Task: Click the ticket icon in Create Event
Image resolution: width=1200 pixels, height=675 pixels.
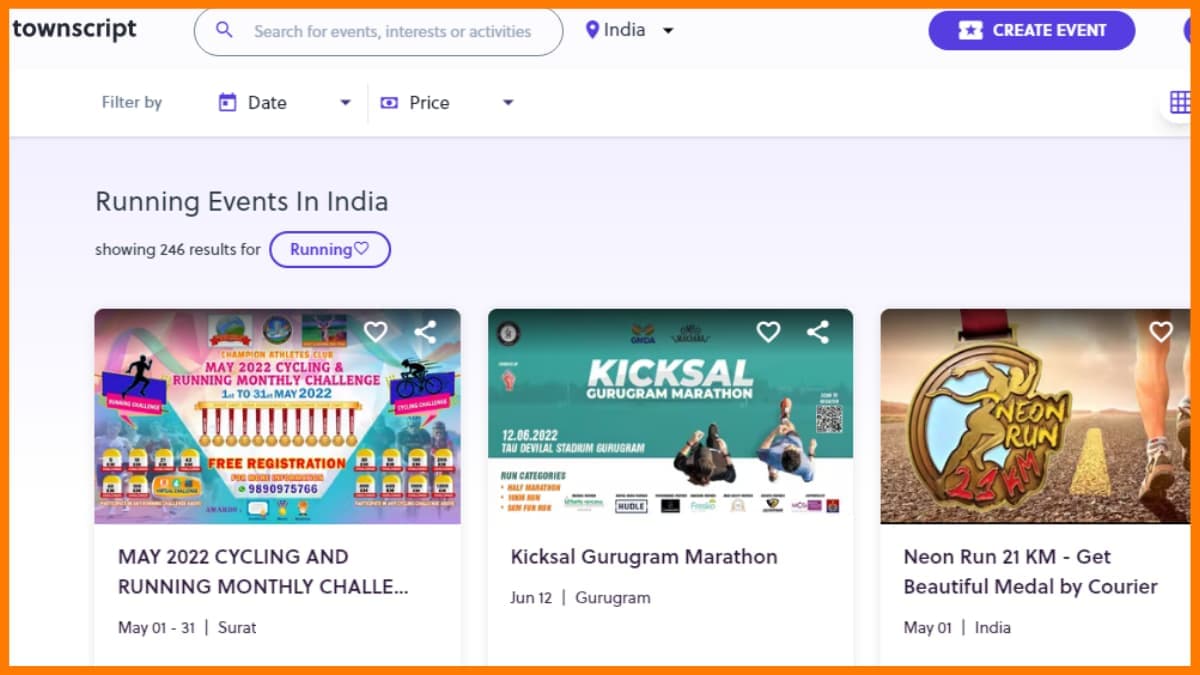Action: coord(970,30)
